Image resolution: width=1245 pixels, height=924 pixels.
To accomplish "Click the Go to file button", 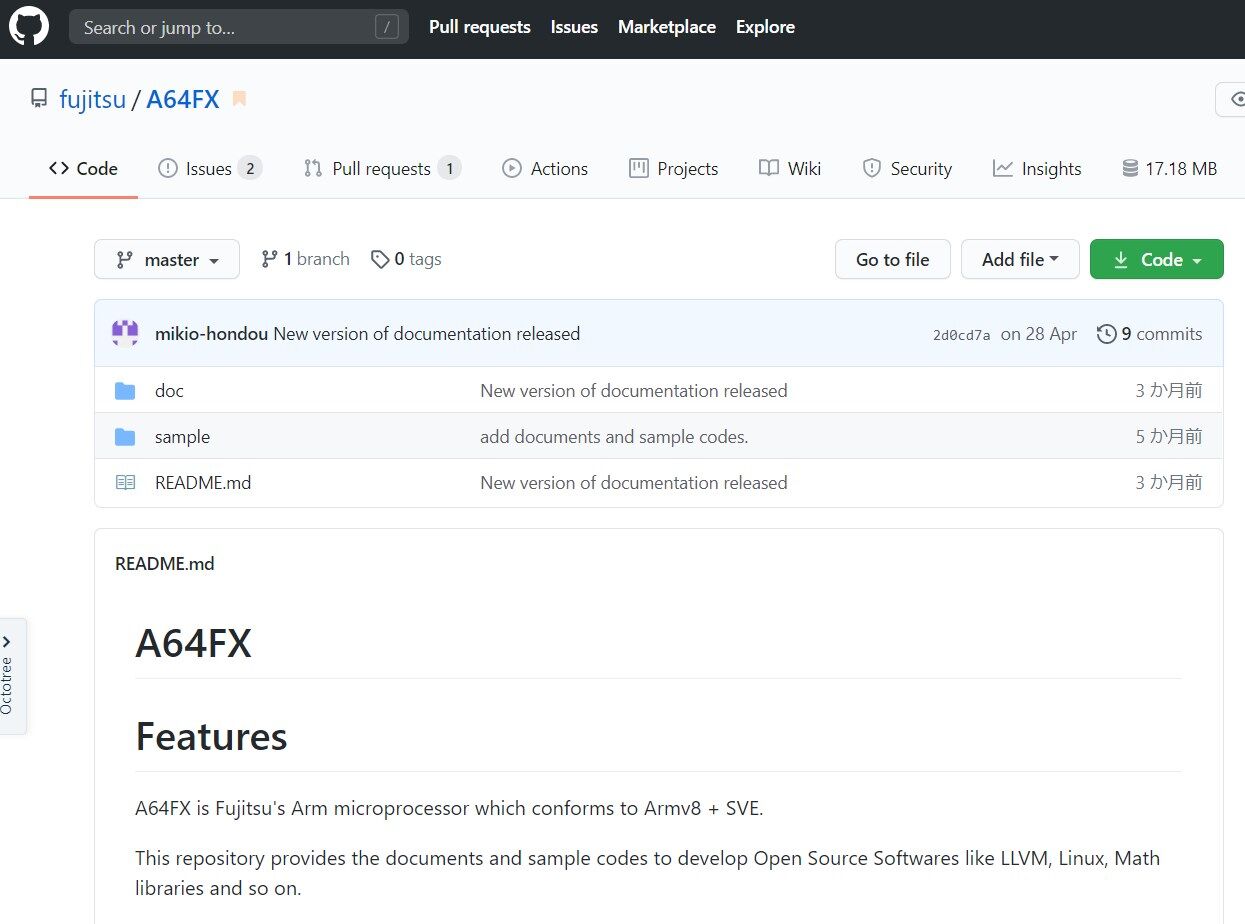I will coord(891,259).
